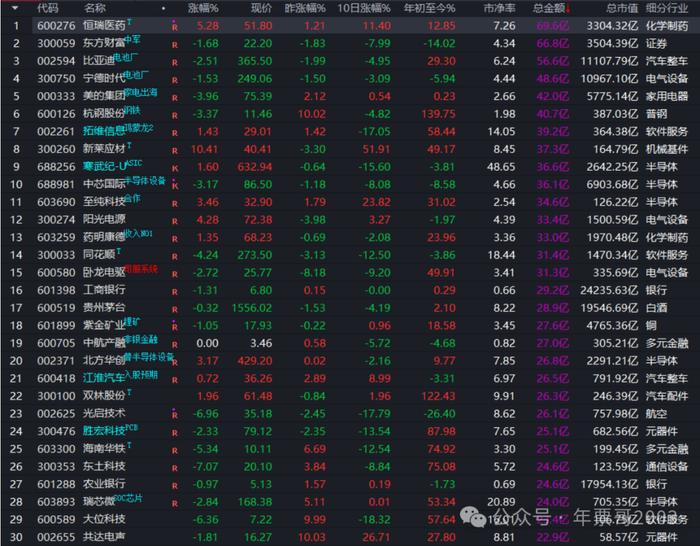
Task: Select stock 紫金矿业 in the list
Action: click(x=104, y=325)
